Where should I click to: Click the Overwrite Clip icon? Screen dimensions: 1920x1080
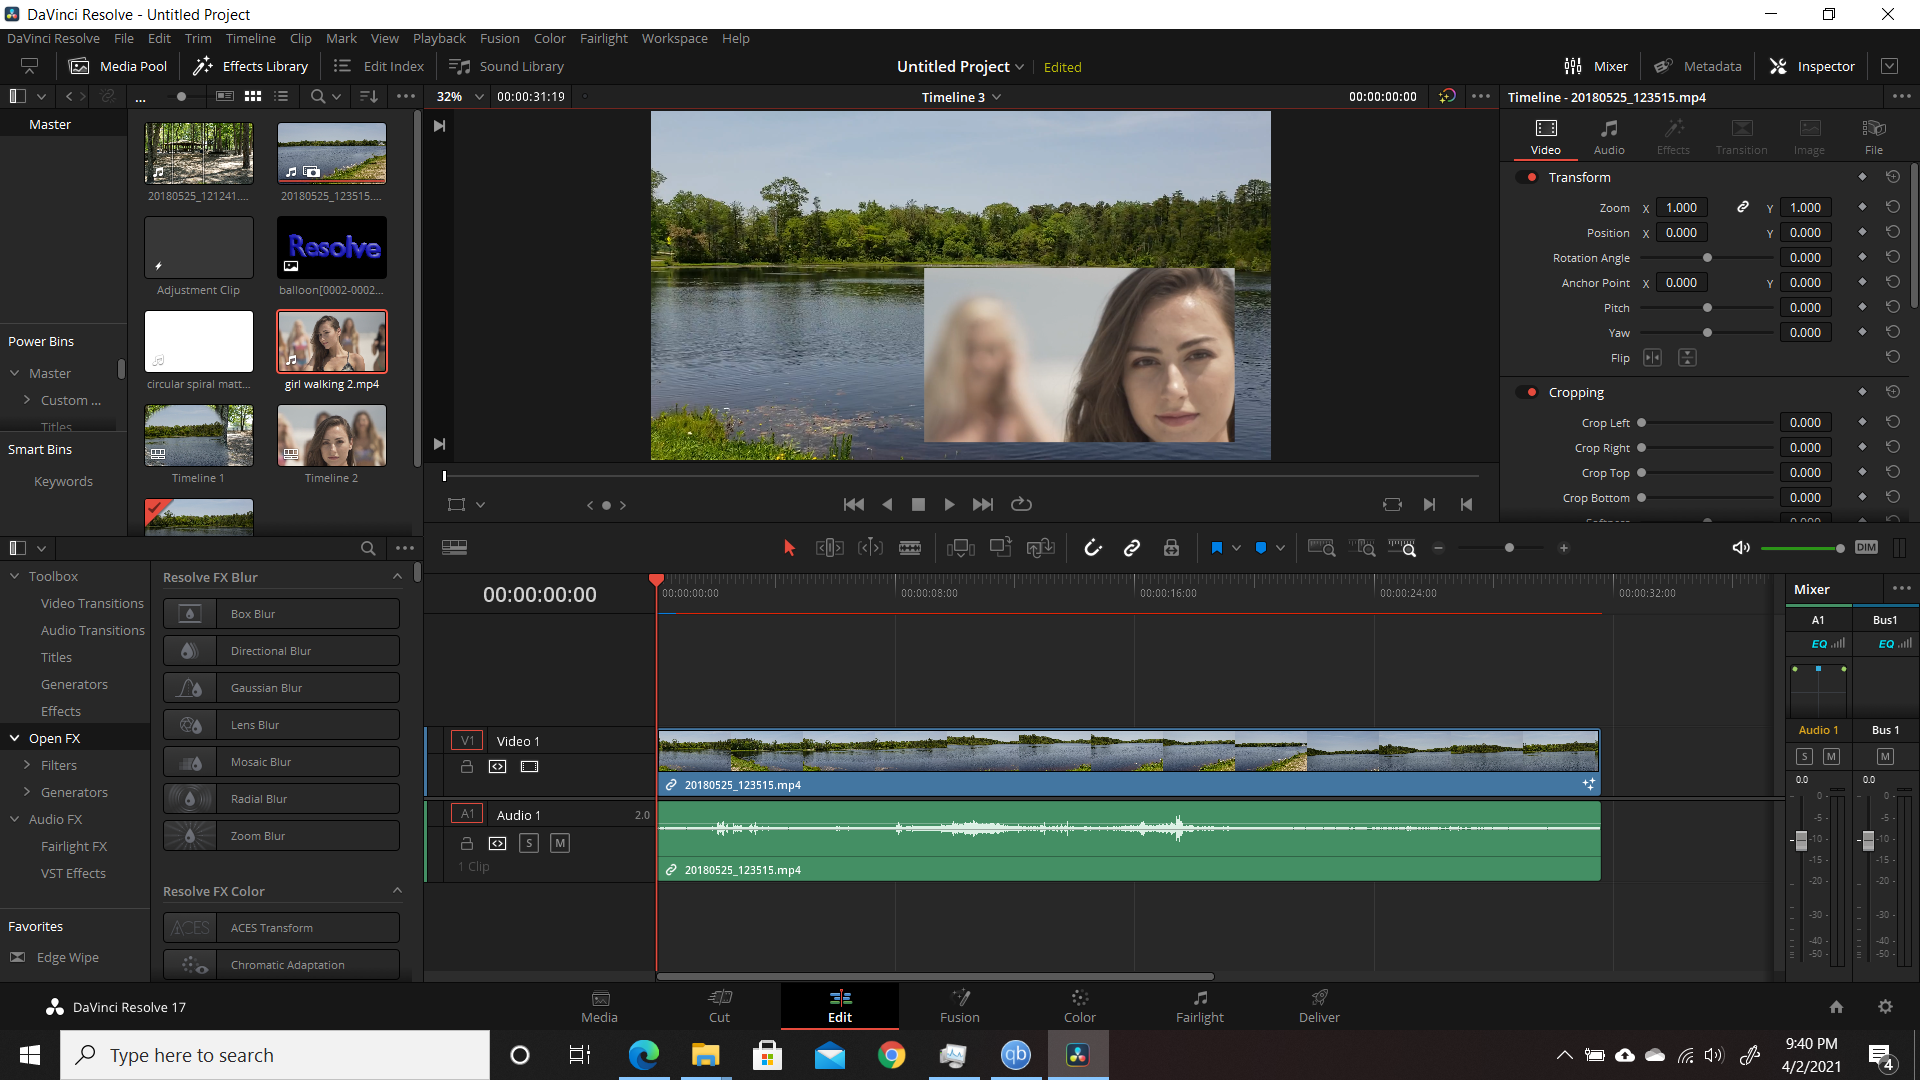(1001, 548)
